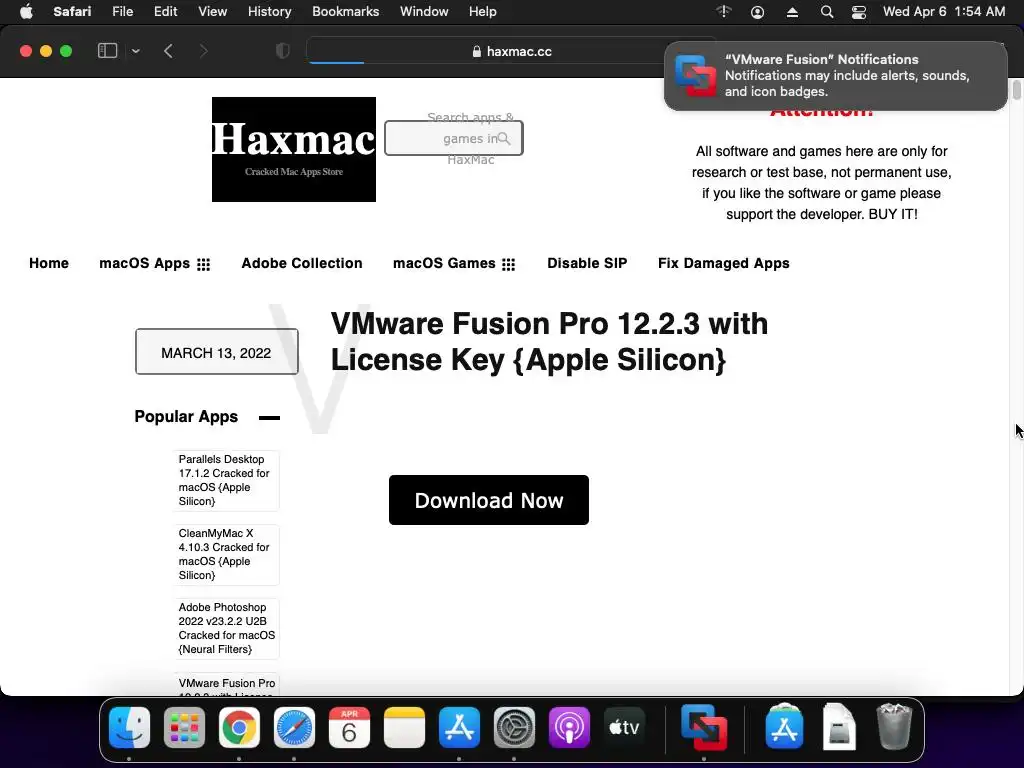Image resolution: width=1024 pixels, height=768 pixels.
Task: Click the network status icon in menu bar
Action: pos(724,12)
